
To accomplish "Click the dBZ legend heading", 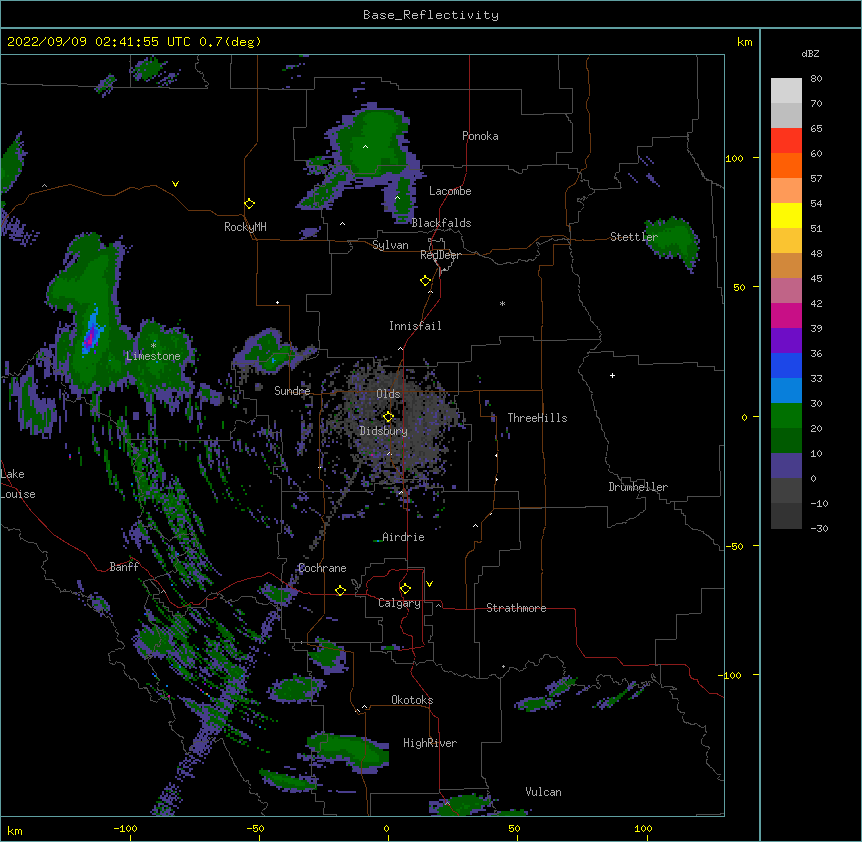I will tap(810, 53).
